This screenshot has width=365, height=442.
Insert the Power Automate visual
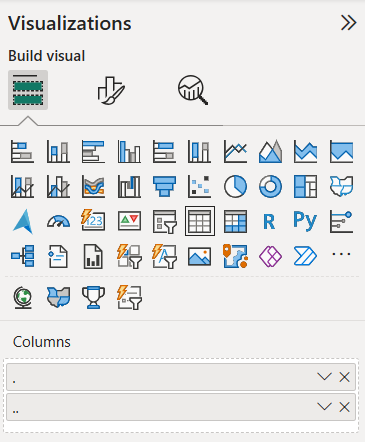[x=306, y=256]
